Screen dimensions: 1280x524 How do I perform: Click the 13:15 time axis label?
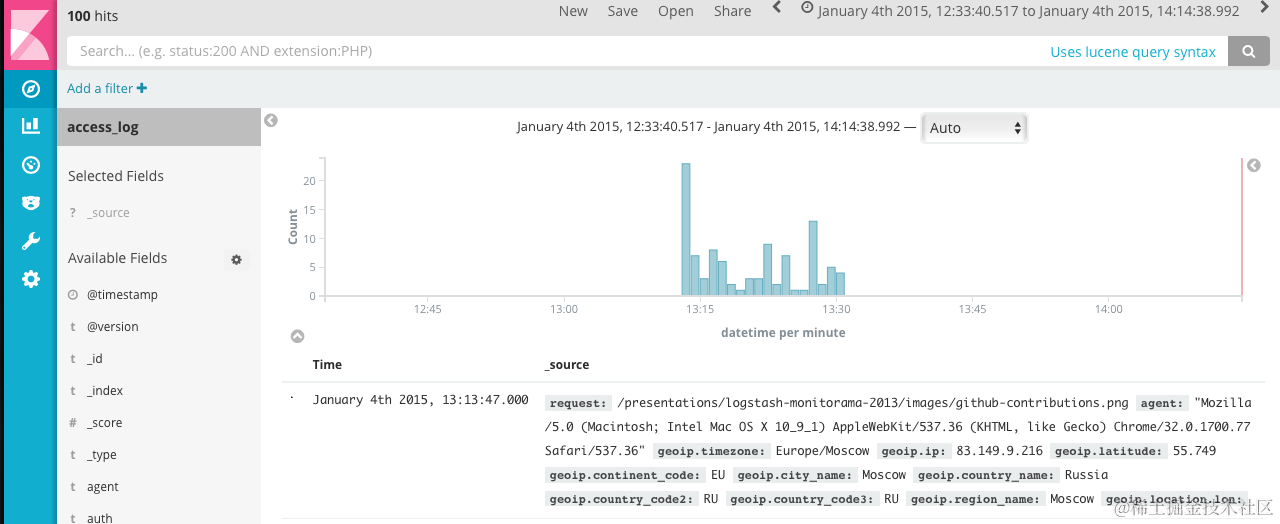click(700, 310)
